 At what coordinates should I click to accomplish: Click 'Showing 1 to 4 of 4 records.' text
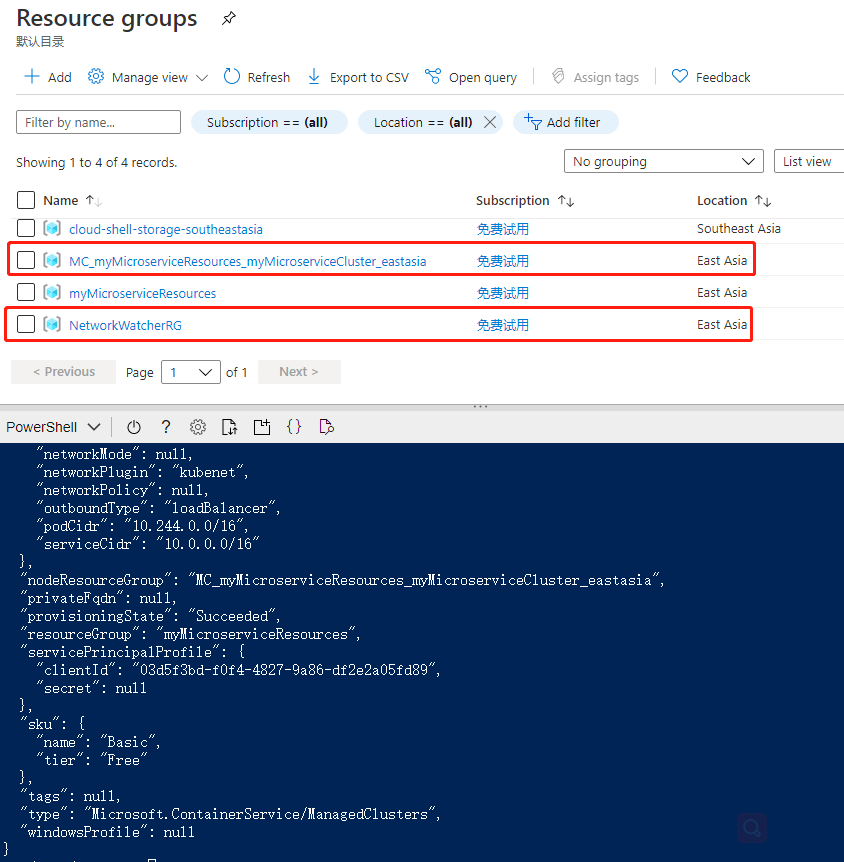click(x=96, y=162)
